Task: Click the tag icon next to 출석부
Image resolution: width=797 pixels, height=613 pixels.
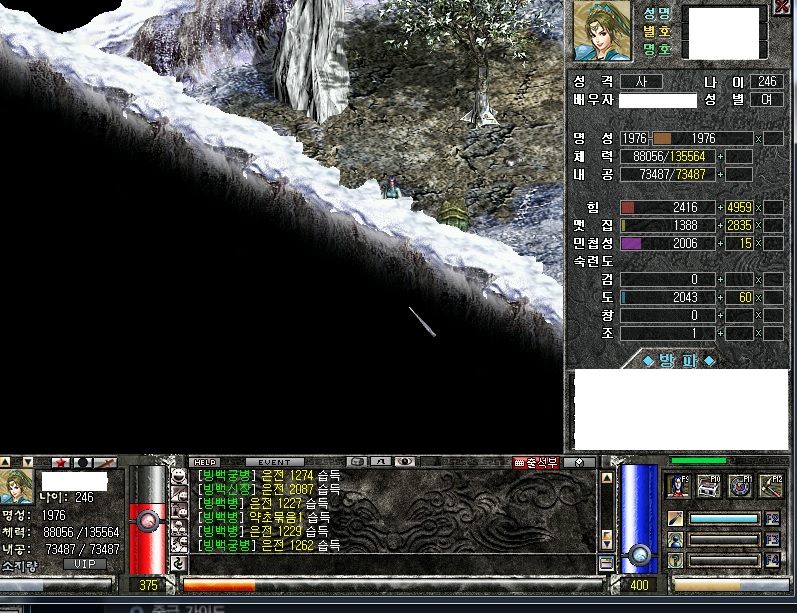Action: pos(578,463)
